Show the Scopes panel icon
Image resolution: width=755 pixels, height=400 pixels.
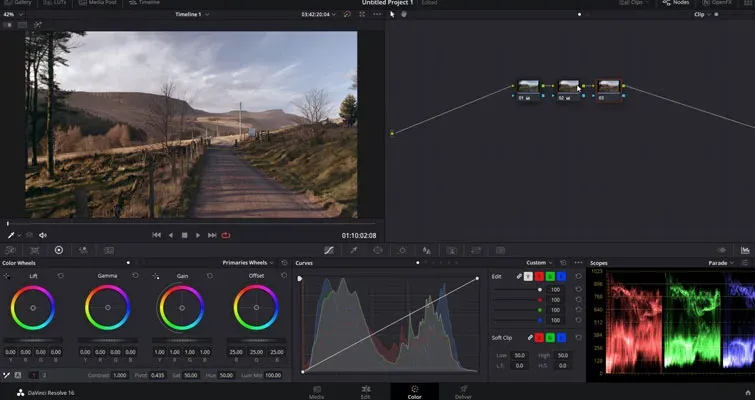tap(745, 250)
